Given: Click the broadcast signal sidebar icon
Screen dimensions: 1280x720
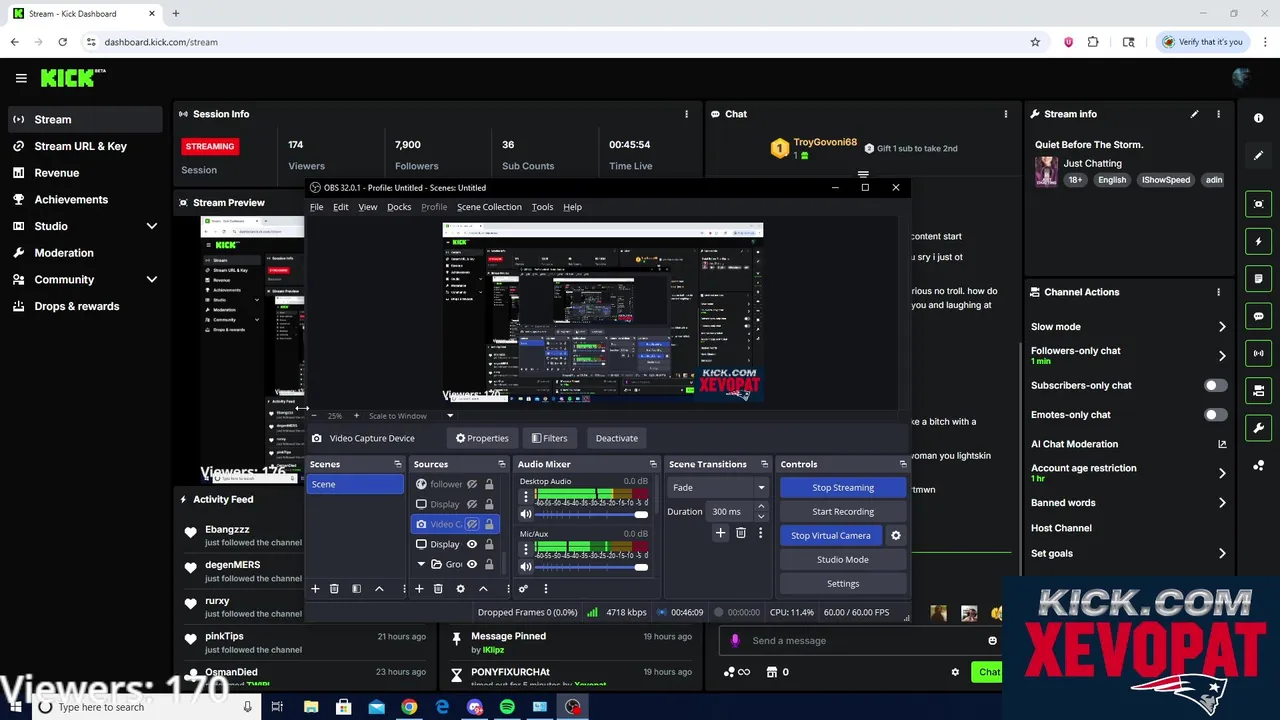Looking at the screenshot, I should tap(1258, 353).
